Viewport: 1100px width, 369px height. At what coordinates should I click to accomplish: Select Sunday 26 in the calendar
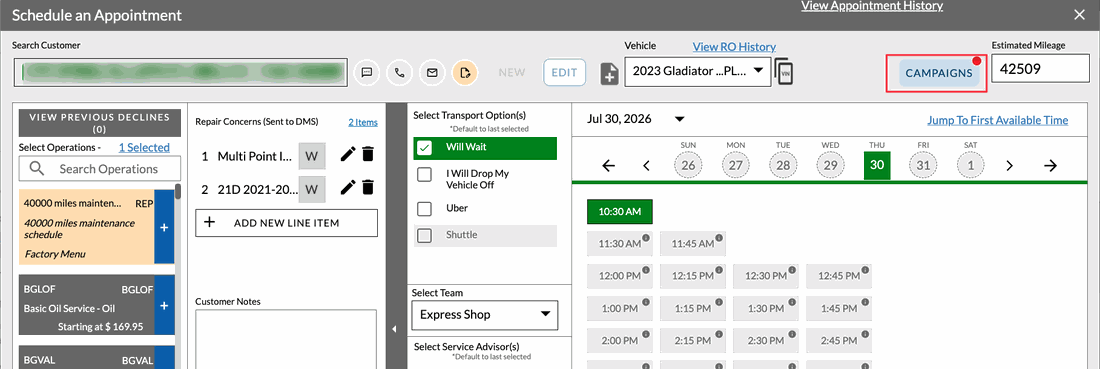click(688, 166)
